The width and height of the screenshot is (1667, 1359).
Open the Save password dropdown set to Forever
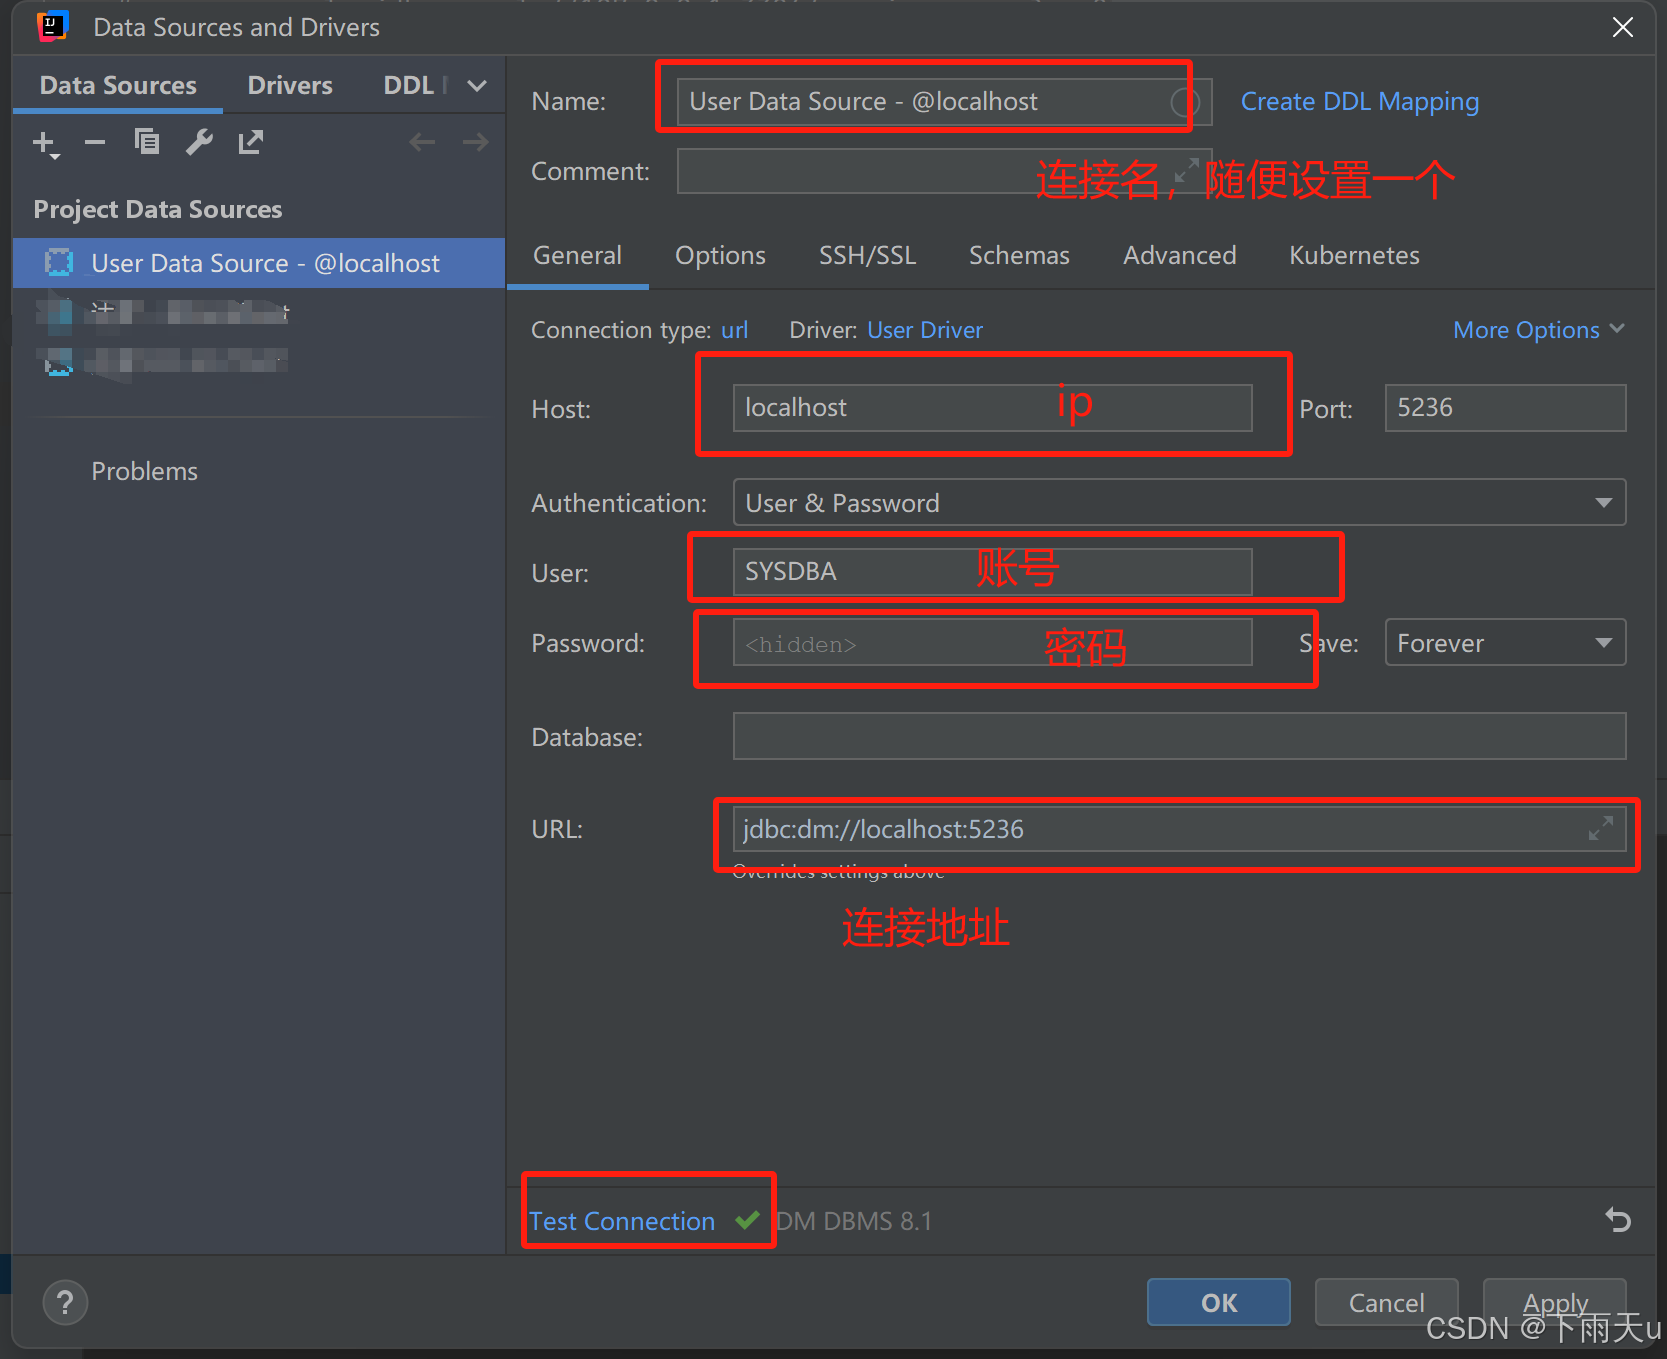tap(1505, 642)
